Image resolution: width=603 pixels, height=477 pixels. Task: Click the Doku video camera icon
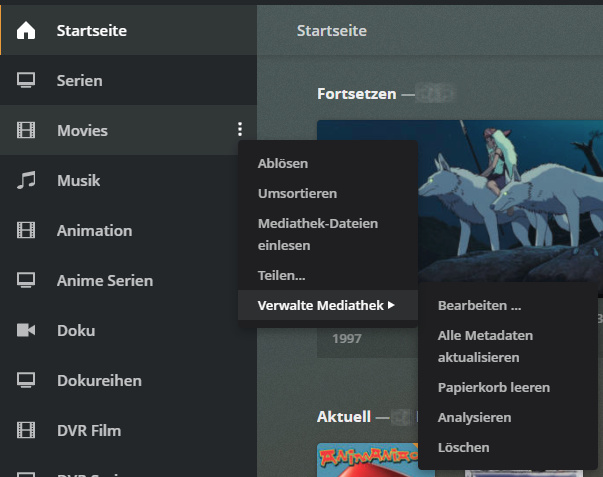point(26,330)
